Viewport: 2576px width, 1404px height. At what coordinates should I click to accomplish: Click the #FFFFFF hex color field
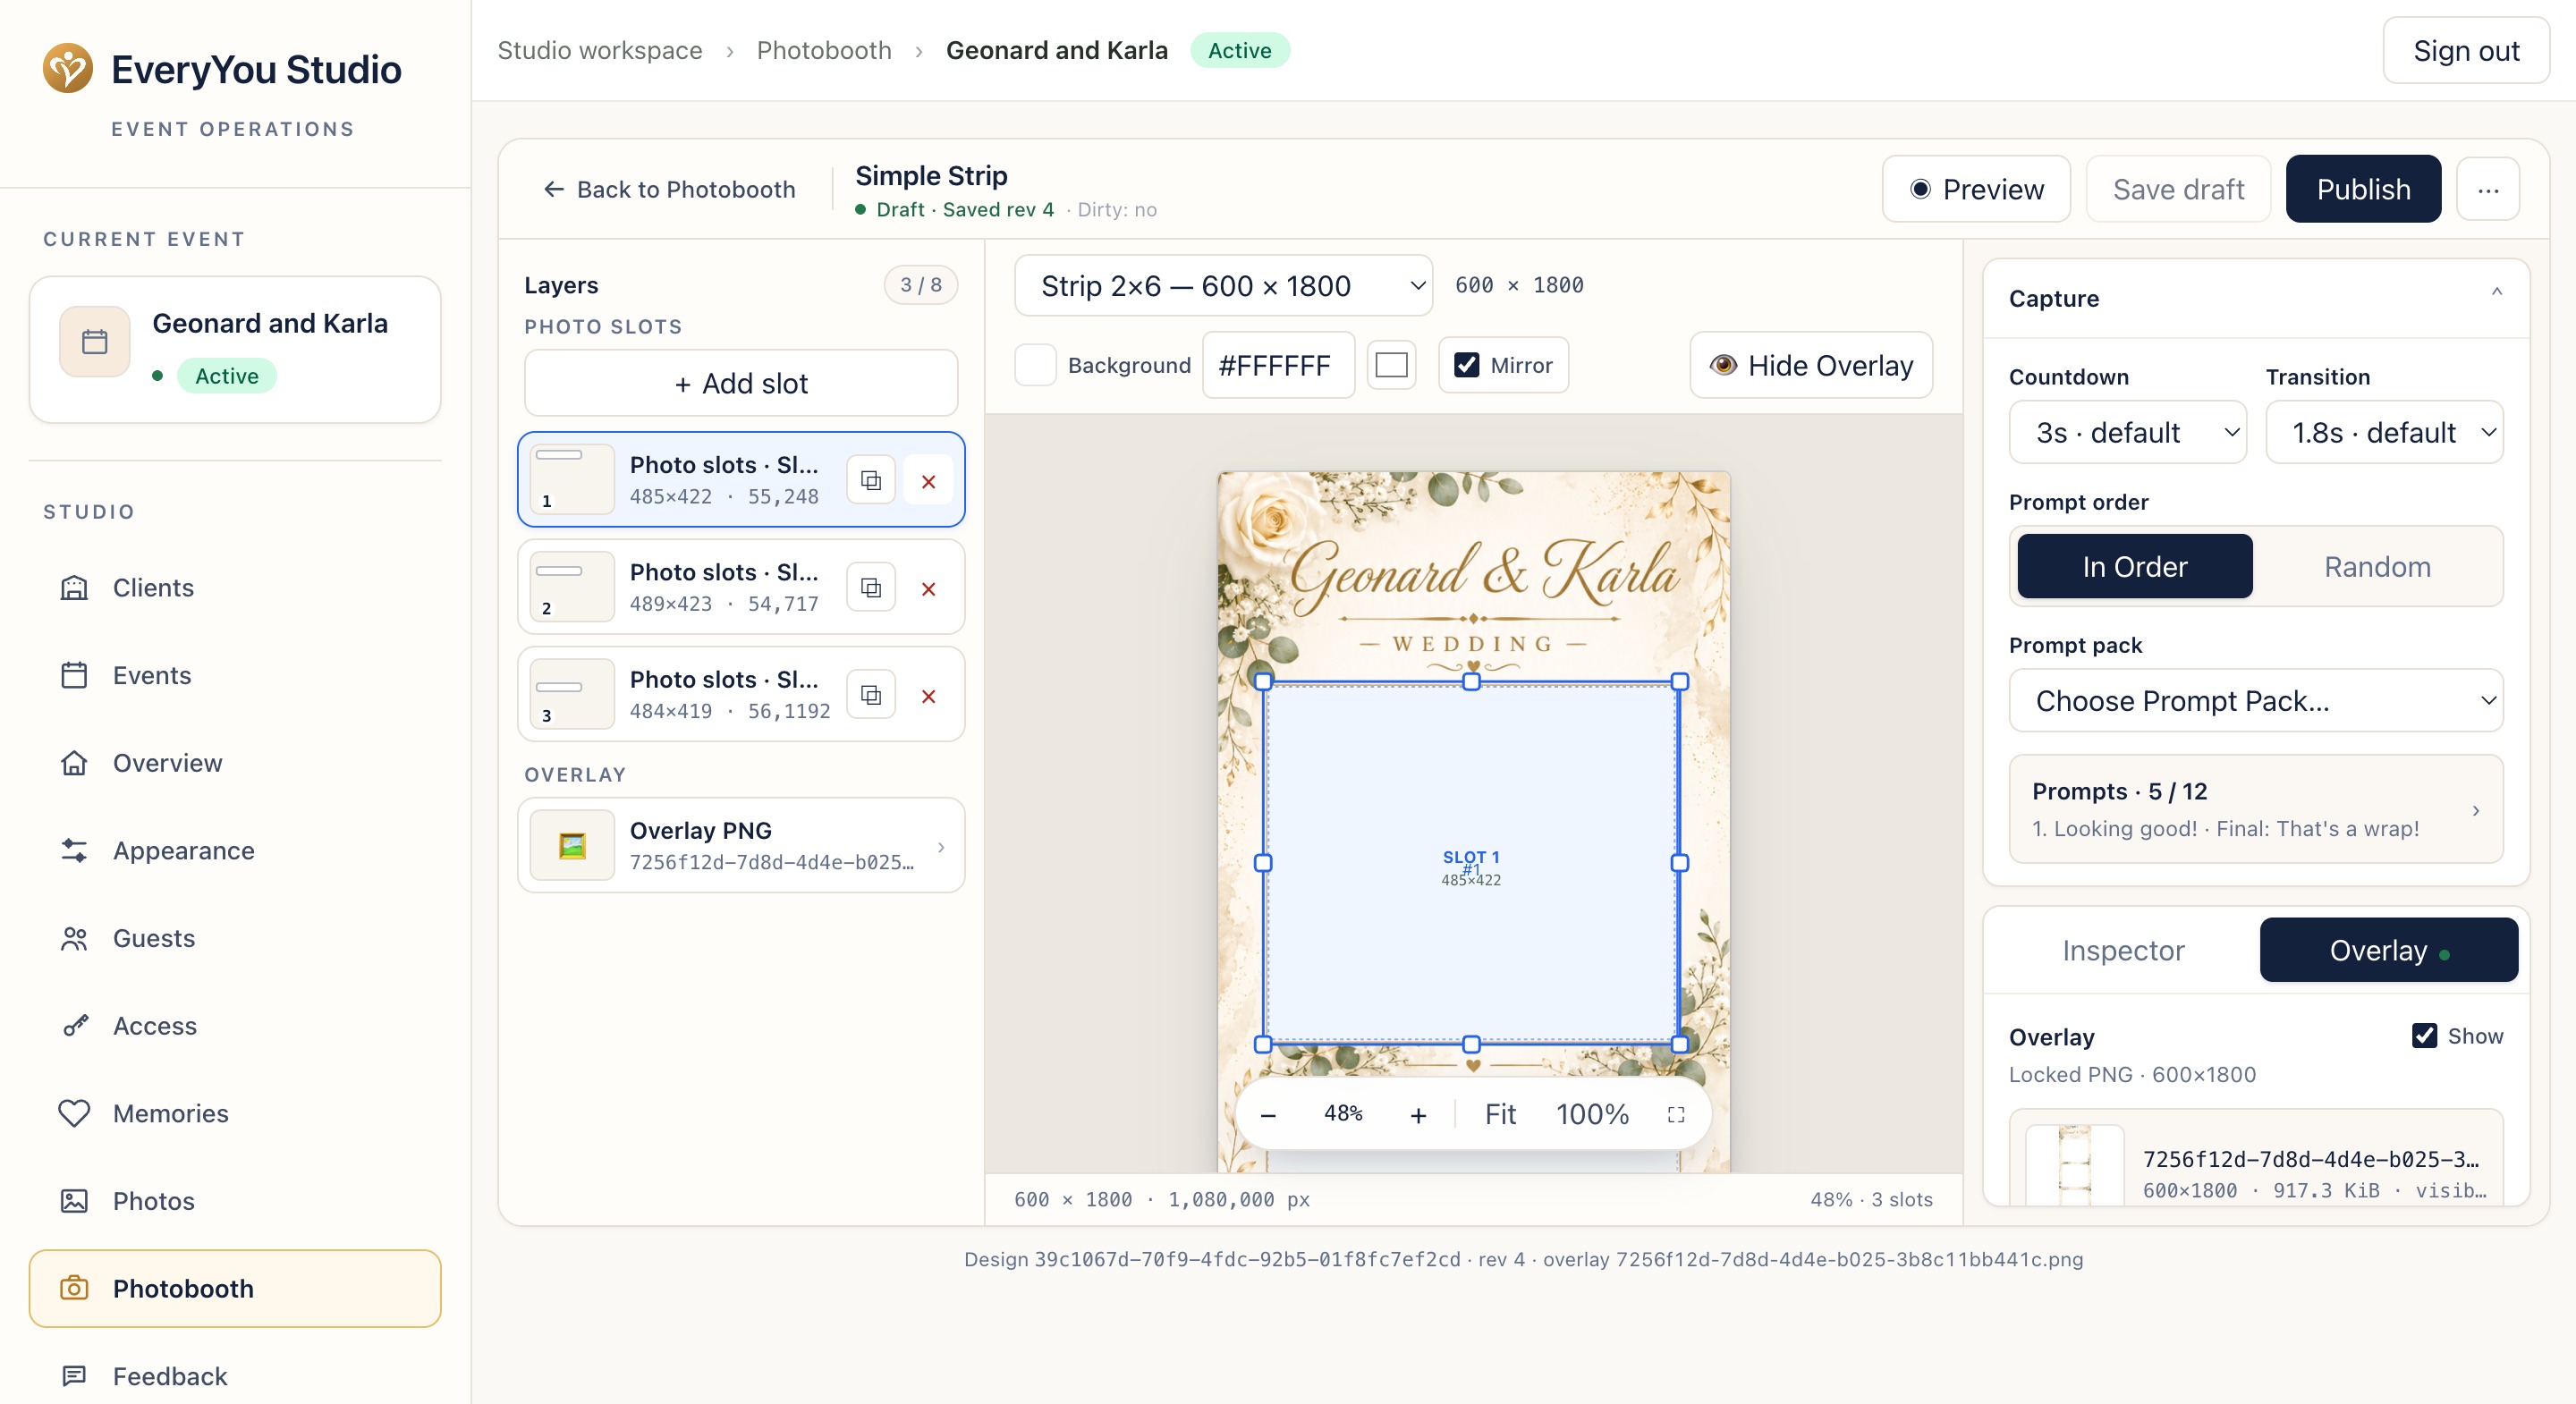[1278, 365]
